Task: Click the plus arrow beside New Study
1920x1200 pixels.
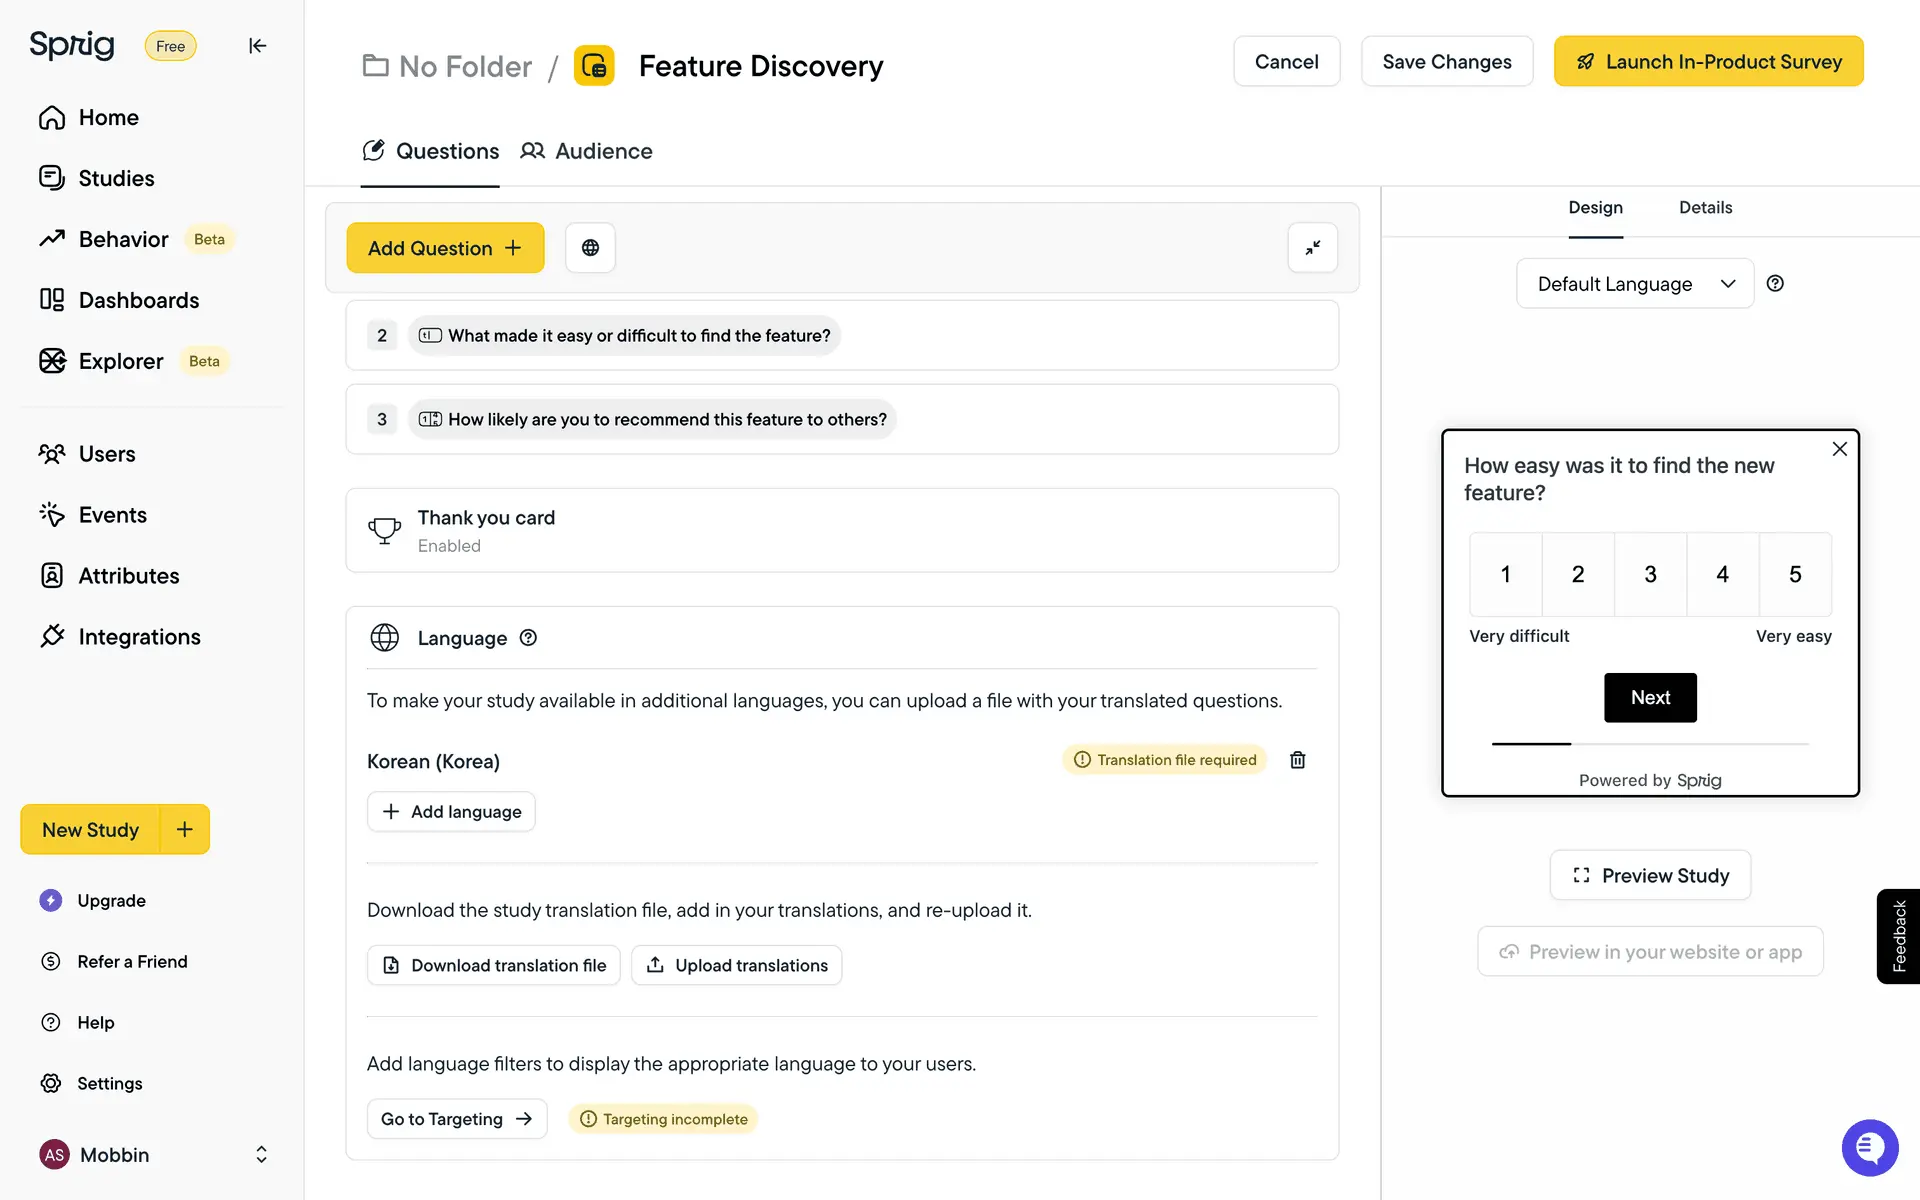Action: coord(185,829)
